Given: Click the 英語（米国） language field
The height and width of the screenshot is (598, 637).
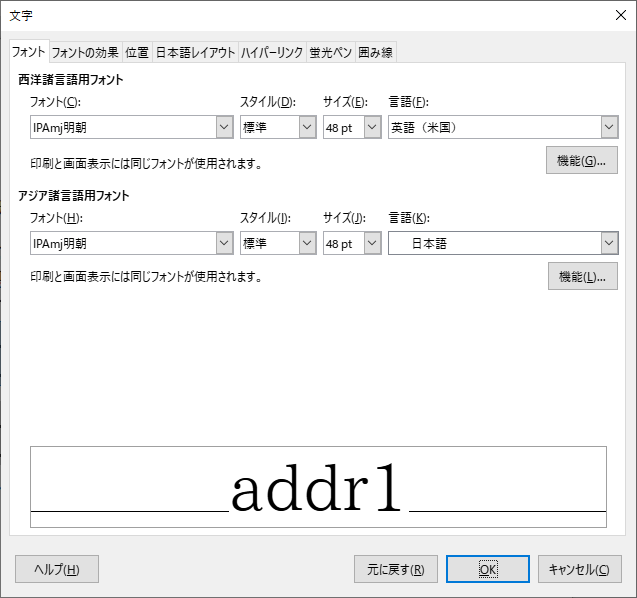Looking at the screenshot, I should tap(494, 127).
